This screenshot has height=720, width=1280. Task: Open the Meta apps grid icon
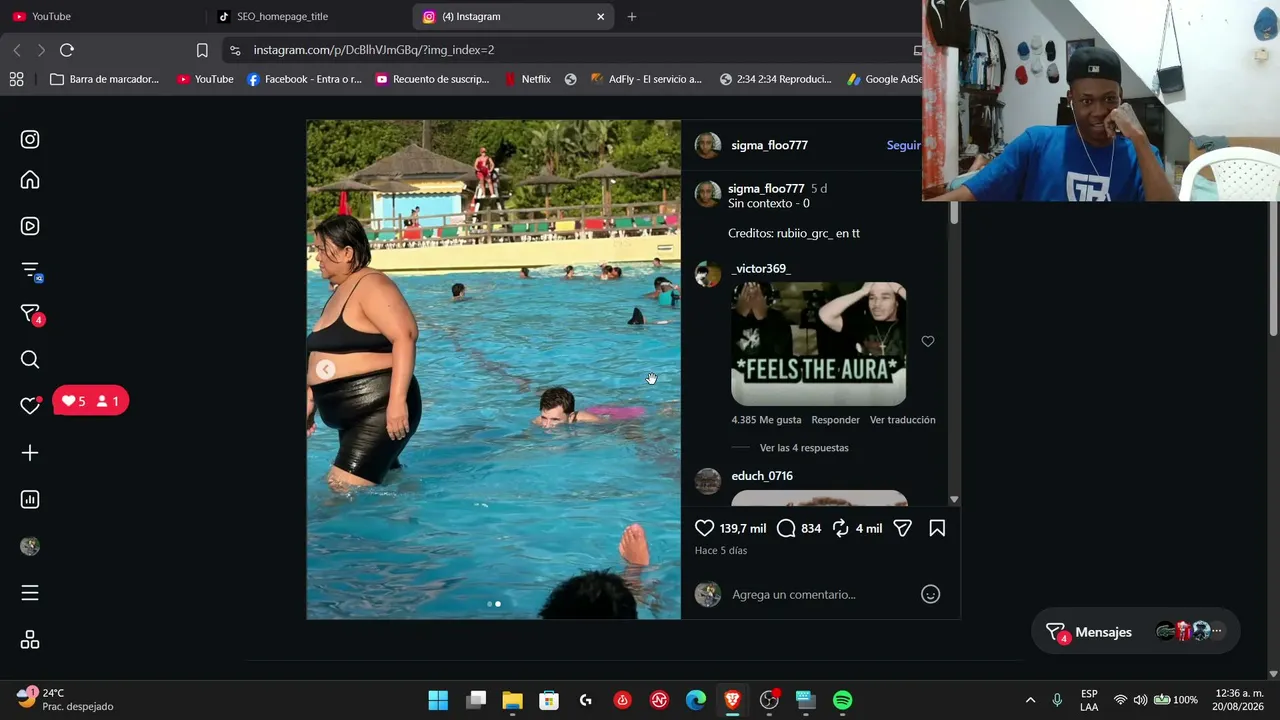[x=30, y=640]
